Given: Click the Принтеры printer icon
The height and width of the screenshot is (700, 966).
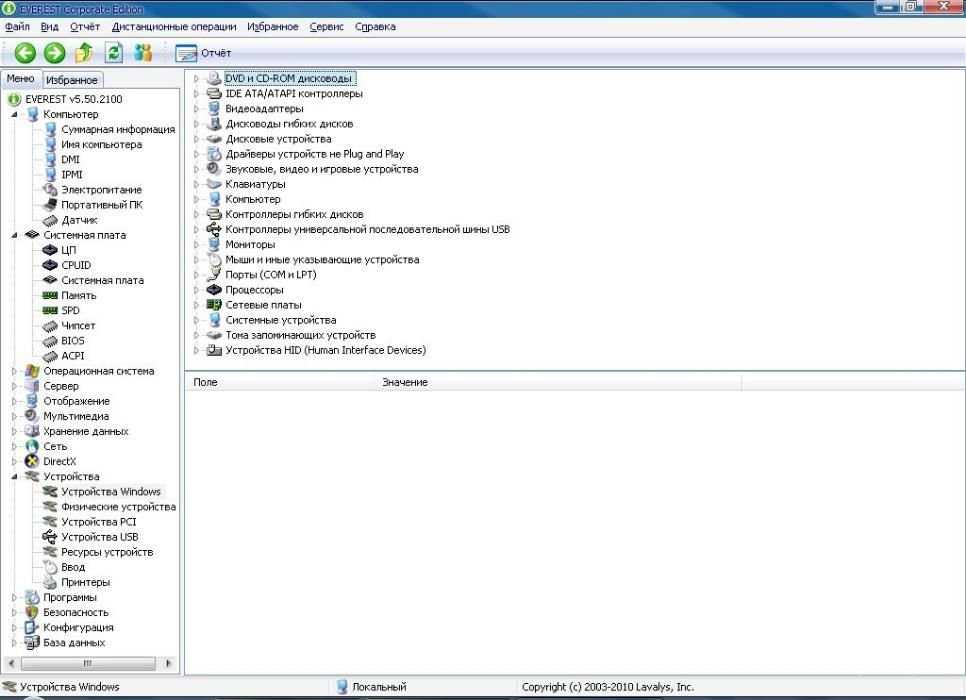Looking at the screenshot, I should pos(50,582).
